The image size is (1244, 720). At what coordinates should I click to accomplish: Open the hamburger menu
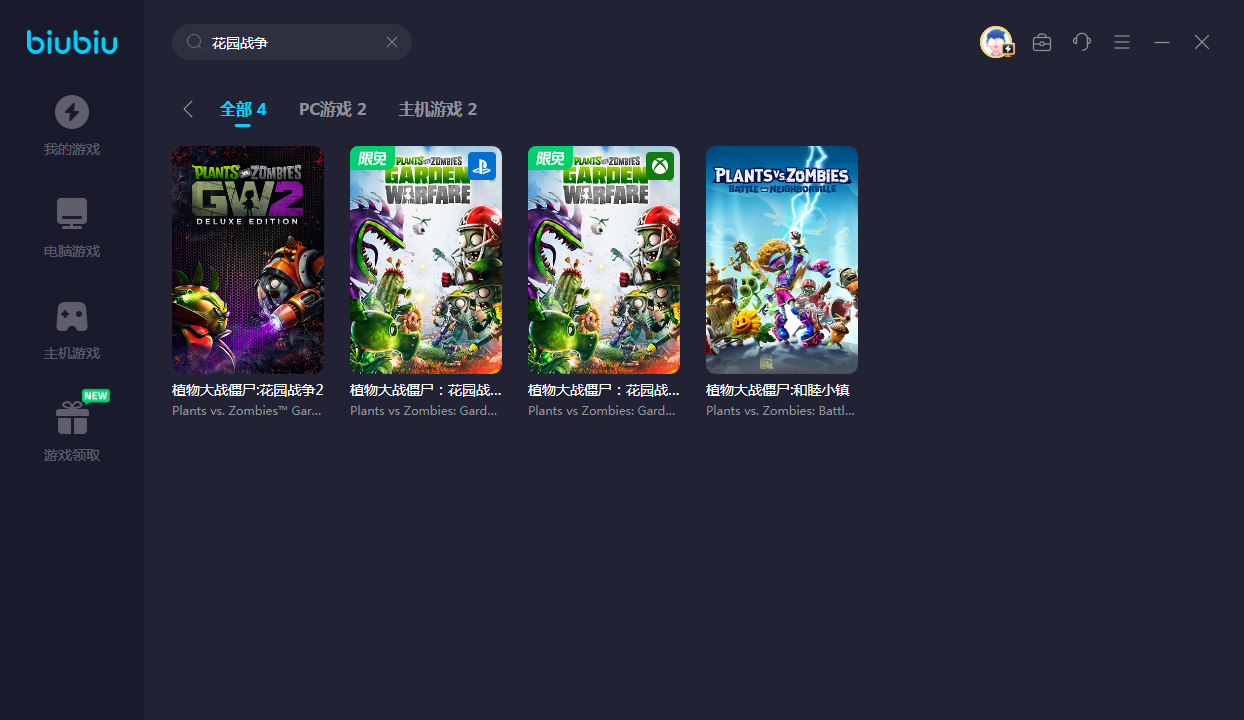pyautogui.click(x=1122, y=42)
